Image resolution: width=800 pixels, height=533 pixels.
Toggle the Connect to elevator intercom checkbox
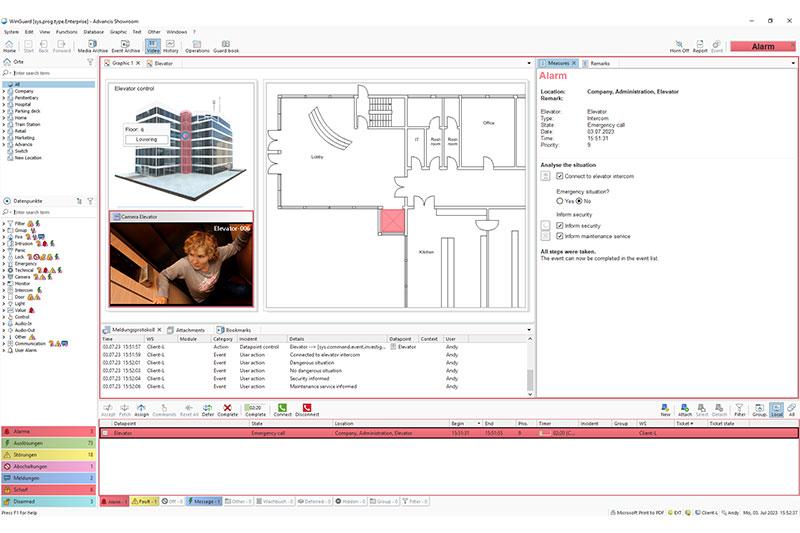click(x=560, y=176)
